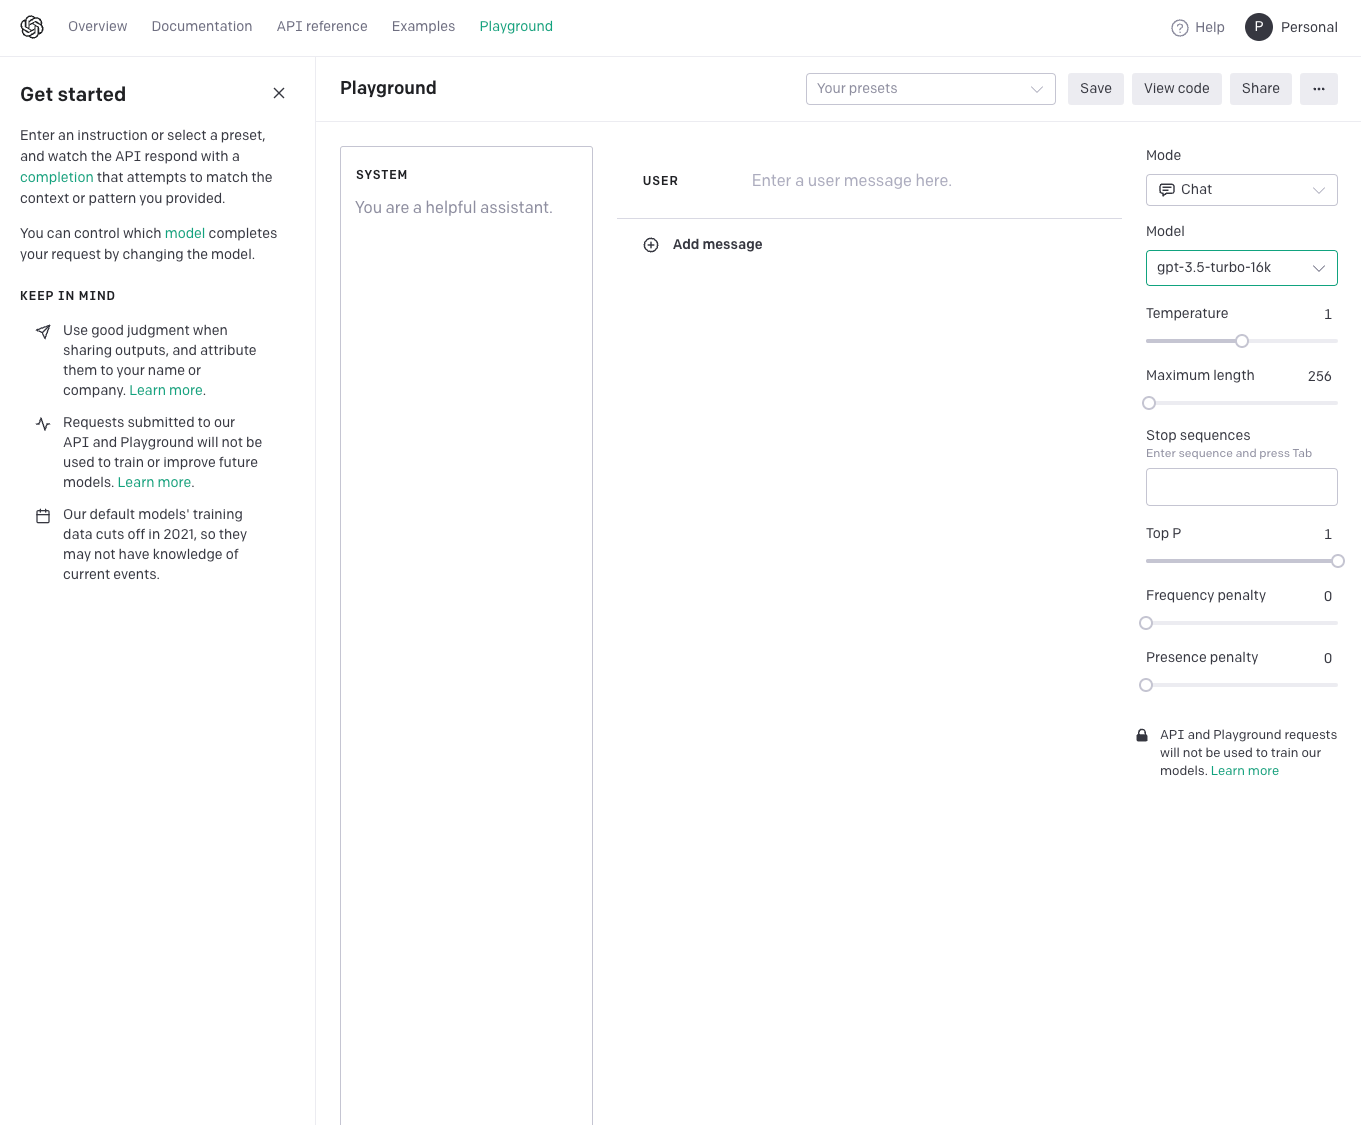The width and height of the screenshot is (1361, 1125).
Task: Adjust the Frequency penalty slider handle
Action: (x=1146, y=623)
